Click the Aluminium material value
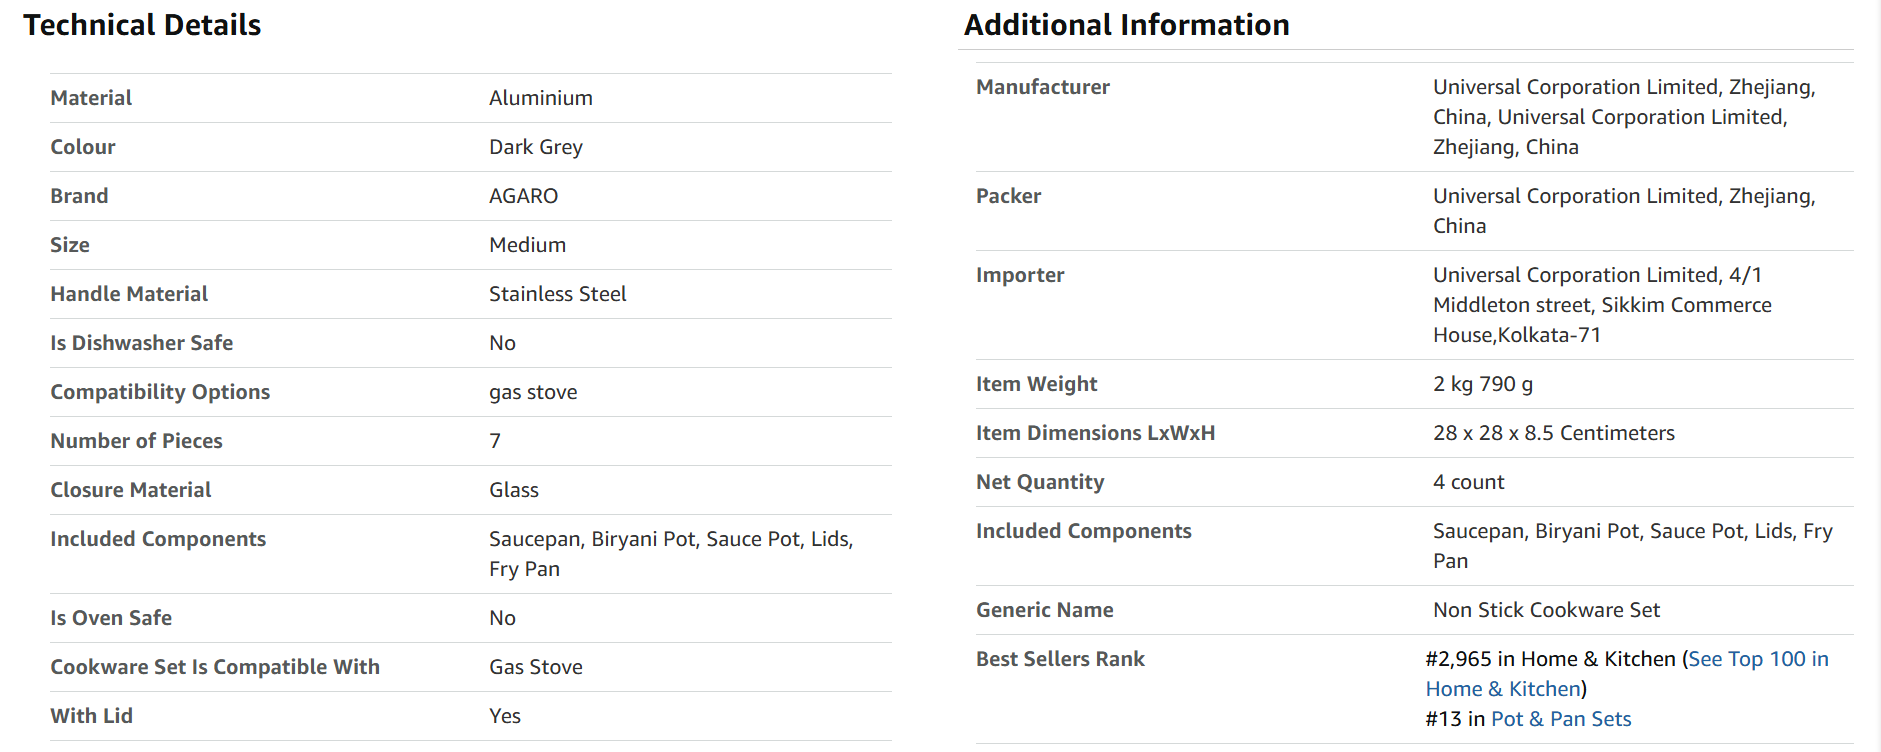The width and height of the screenshot is (1881, 752). pyautogui.click(x=541, y=98)
